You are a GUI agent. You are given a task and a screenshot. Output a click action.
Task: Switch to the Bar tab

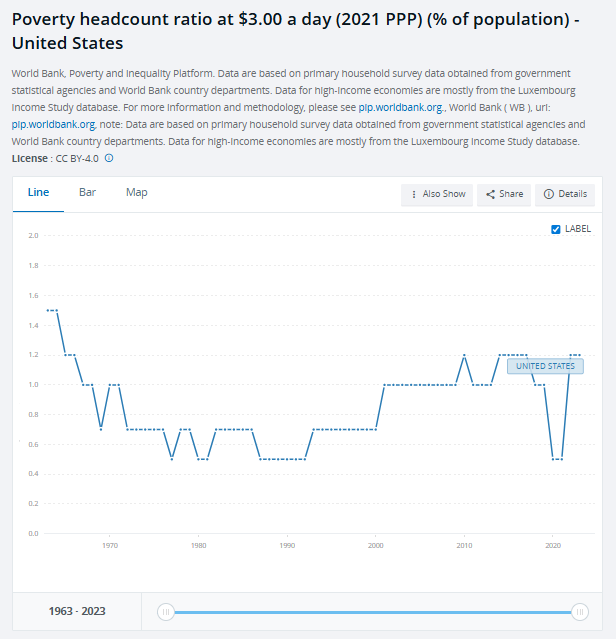[87, 192]
